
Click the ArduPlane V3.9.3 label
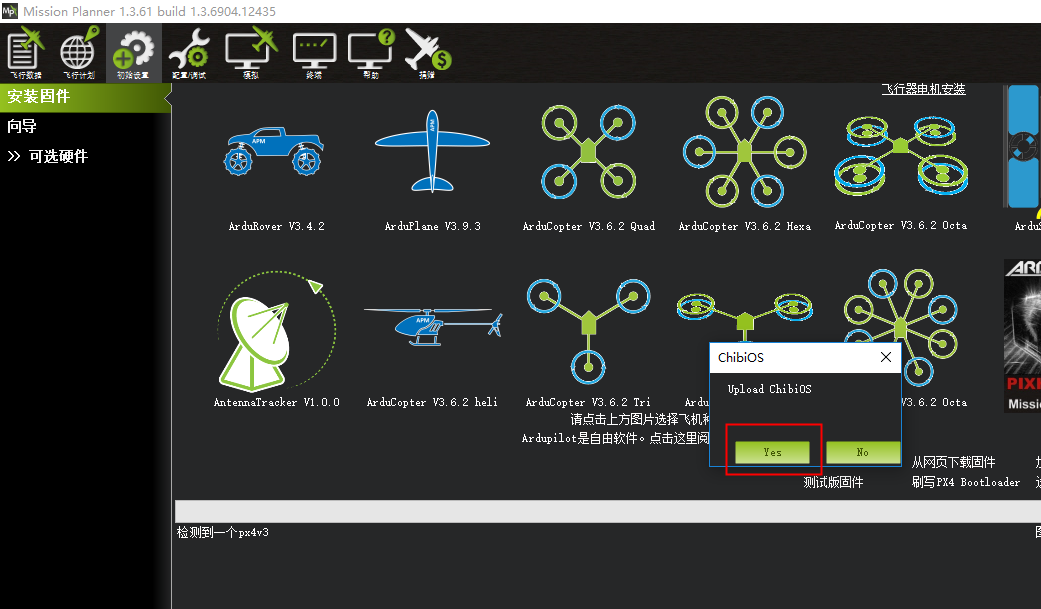pos(432,226)
